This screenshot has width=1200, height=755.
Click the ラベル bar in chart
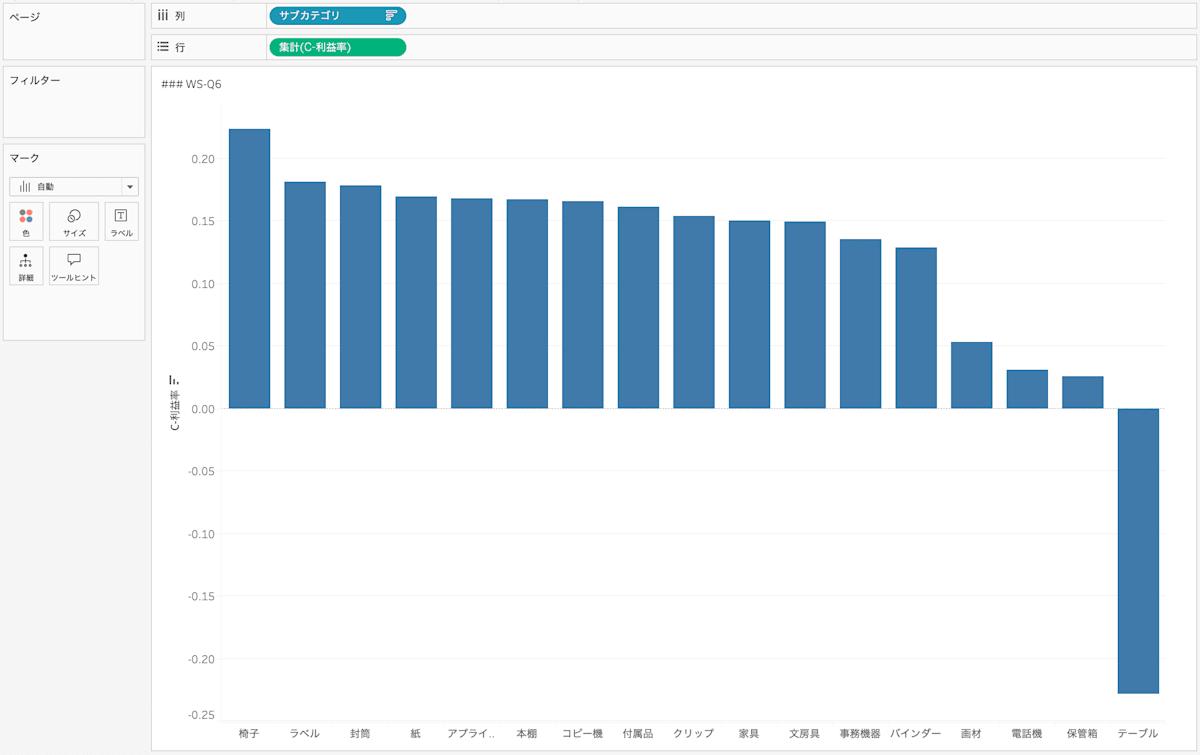point(305,295)
